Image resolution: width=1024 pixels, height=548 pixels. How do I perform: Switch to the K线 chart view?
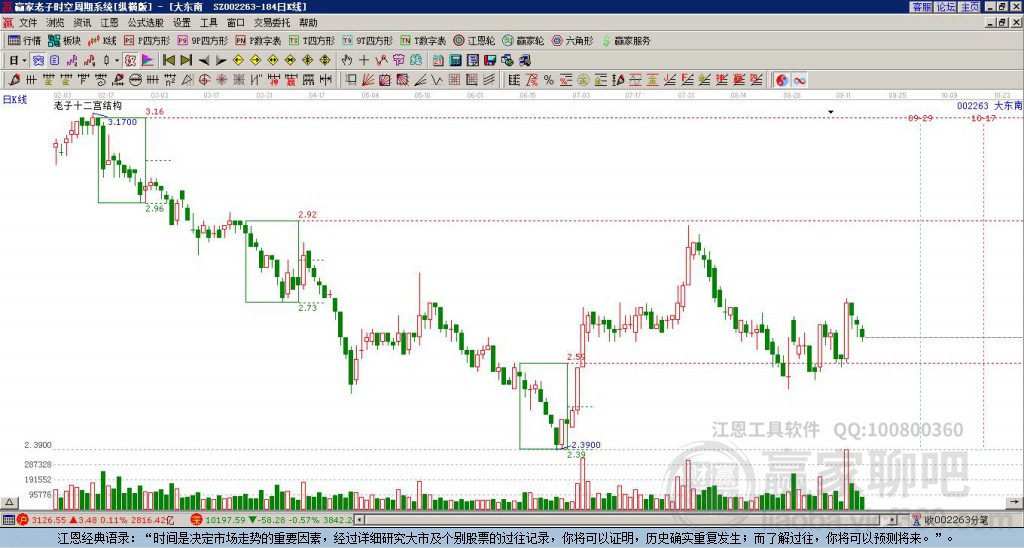pyautogui.click(x=102, y=40)
